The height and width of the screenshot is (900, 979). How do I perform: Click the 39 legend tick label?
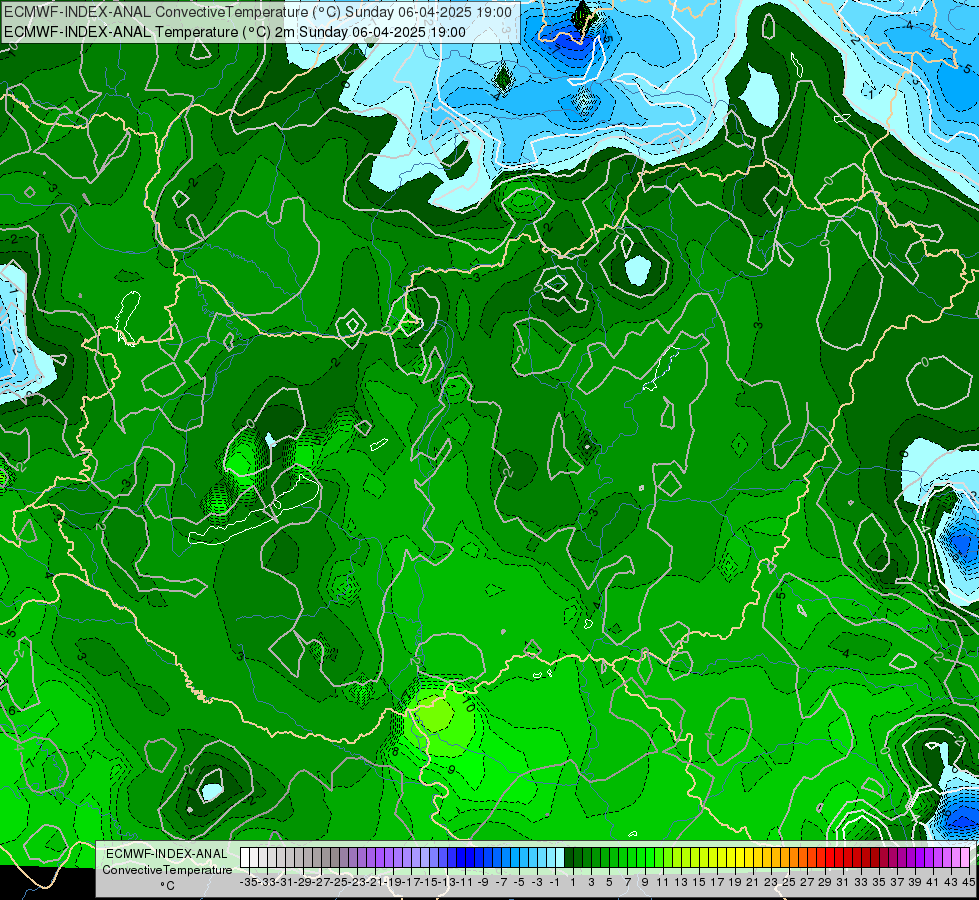coord(915,882)
